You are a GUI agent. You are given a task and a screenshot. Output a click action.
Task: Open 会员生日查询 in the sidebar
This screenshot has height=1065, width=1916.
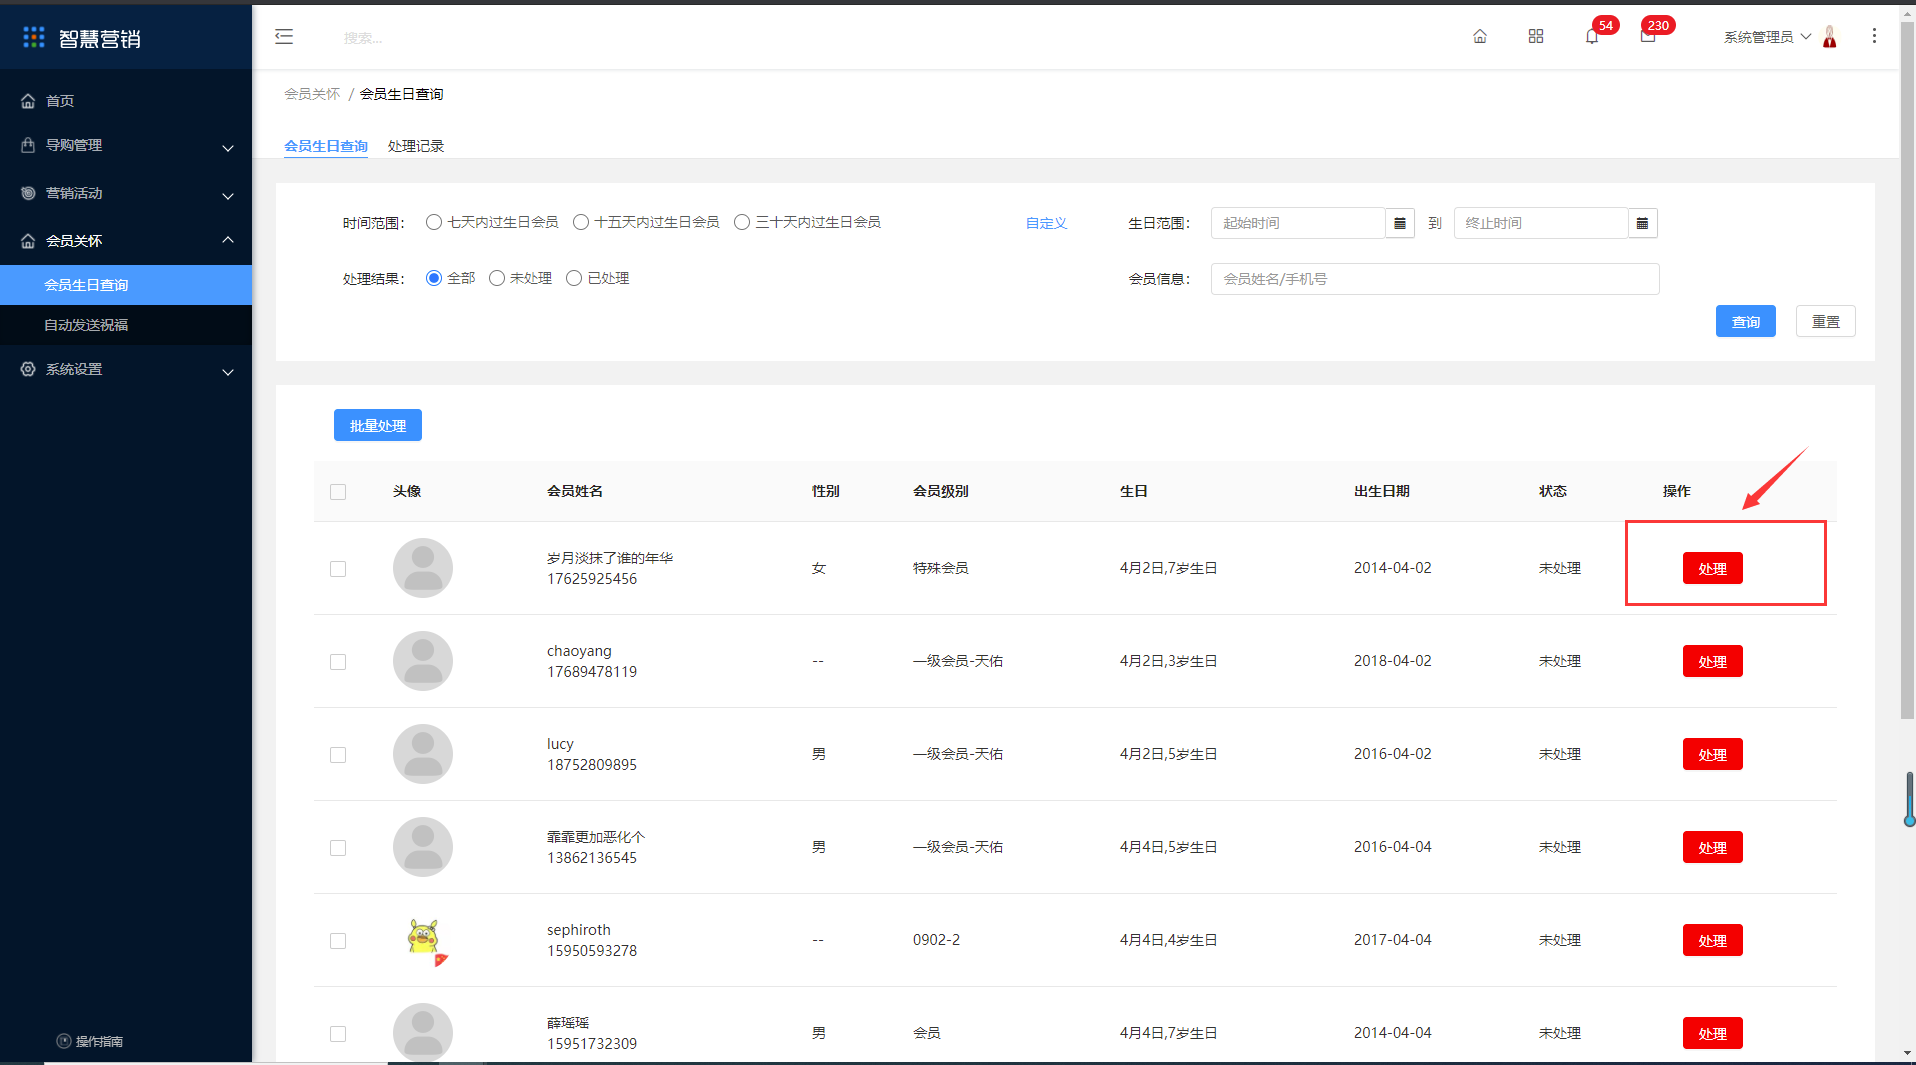click(x=126, y=285)
